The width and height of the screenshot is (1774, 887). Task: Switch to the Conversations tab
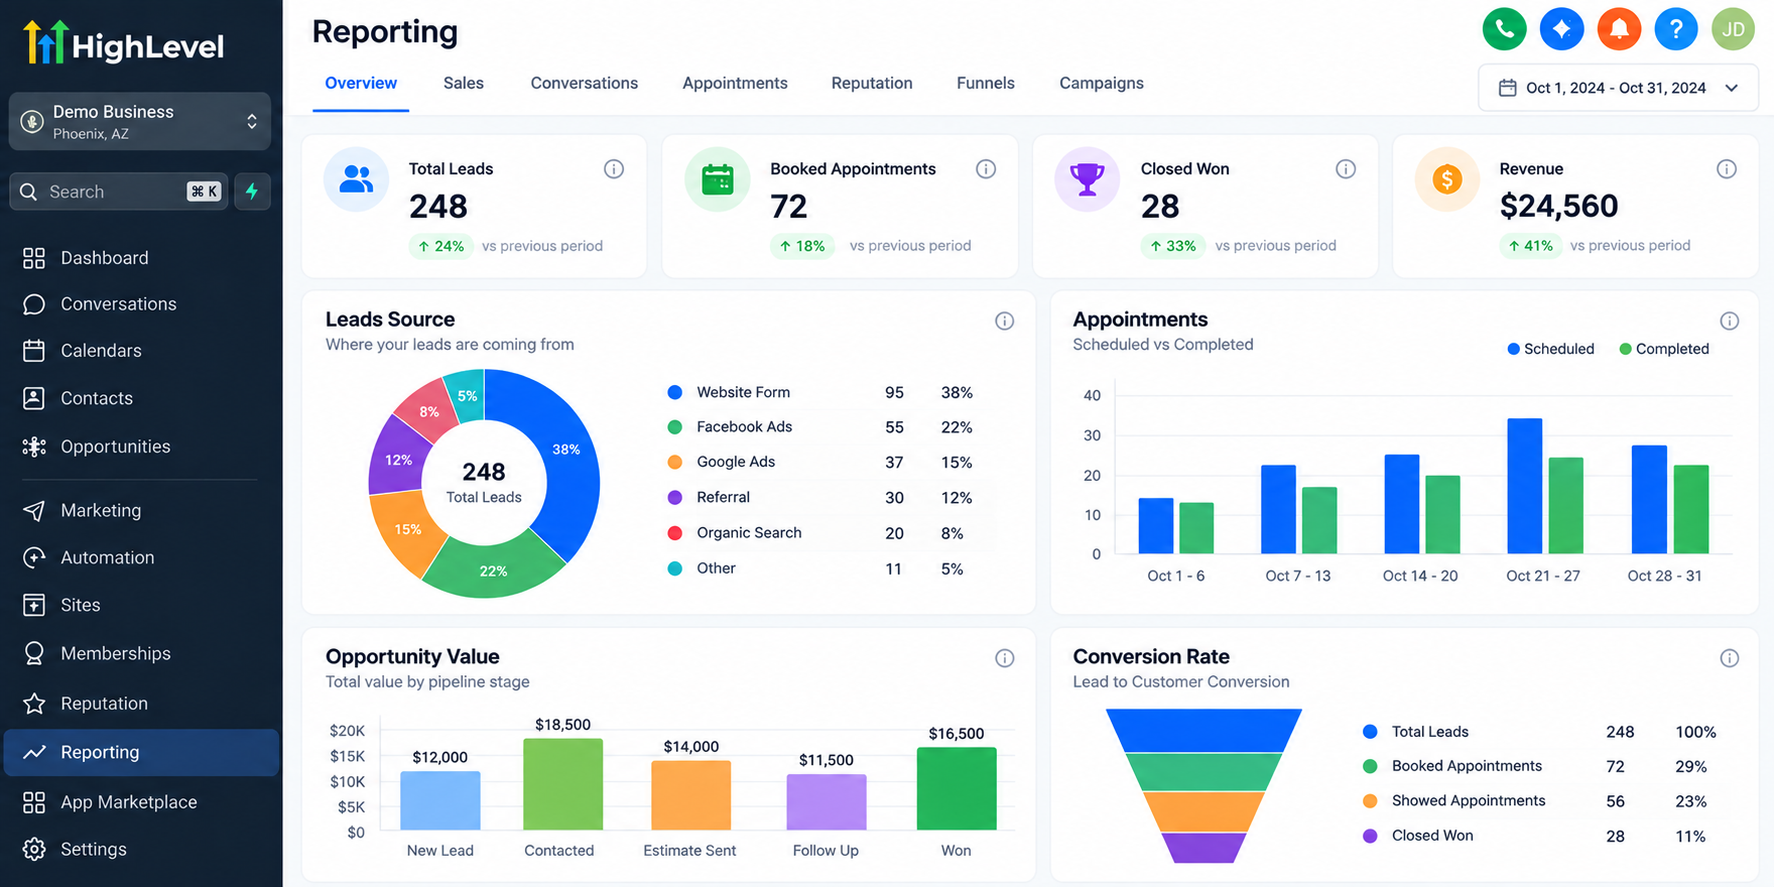(584, 83)
